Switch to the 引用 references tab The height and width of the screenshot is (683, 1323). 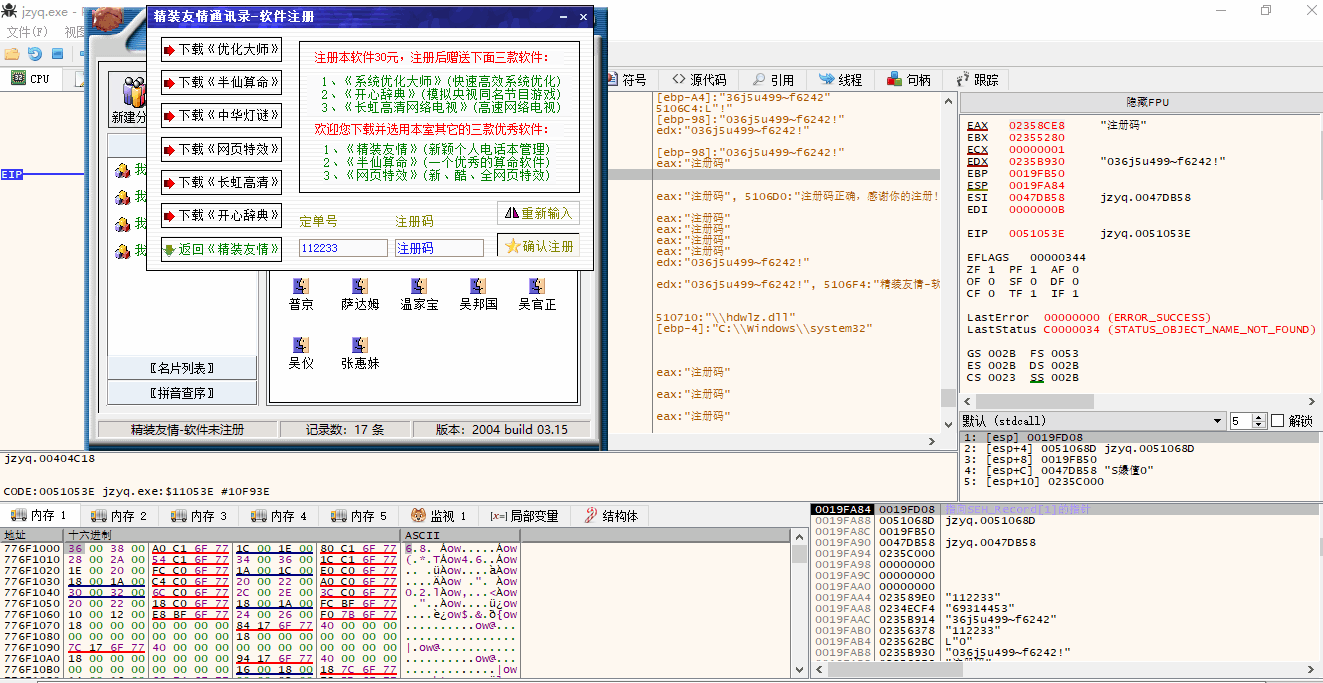[773, 80]
